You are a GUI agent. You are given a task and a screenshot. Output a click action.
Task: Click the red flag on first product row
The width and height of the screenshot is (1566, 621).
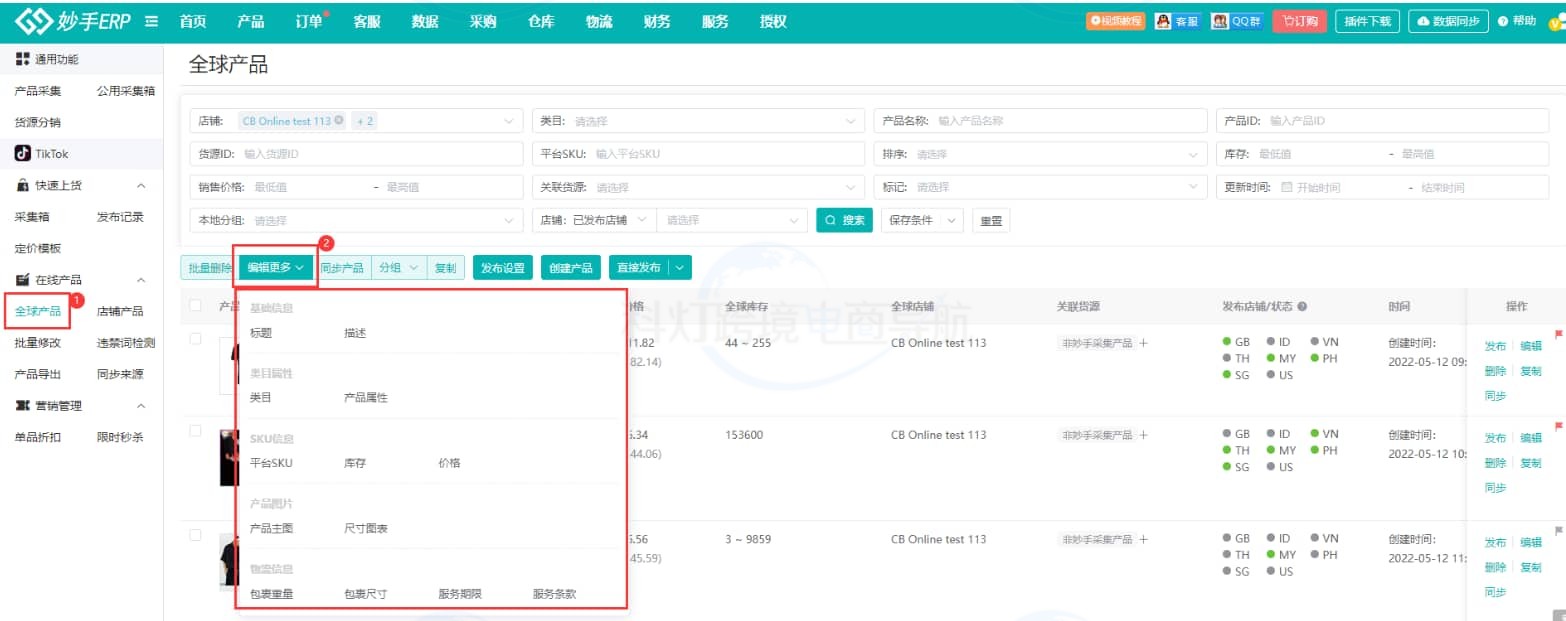point(1557,333)
